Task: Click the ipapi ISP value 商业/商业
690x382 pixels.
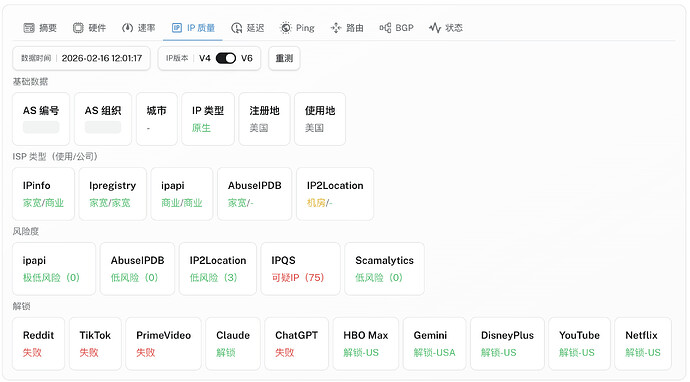Action: pos(182,203)
